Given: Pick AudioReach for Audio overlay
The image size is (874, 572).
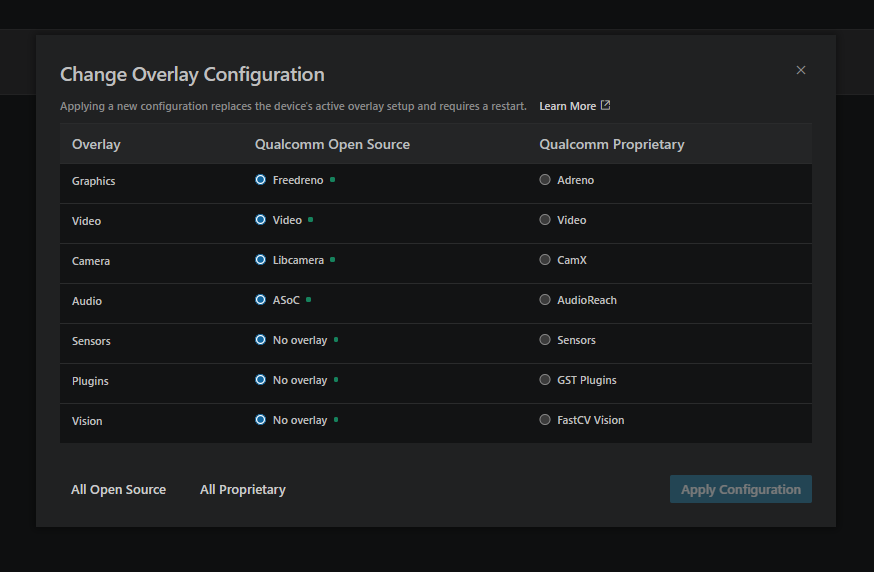Looking at the screenshot, I should tap(545, 300).
